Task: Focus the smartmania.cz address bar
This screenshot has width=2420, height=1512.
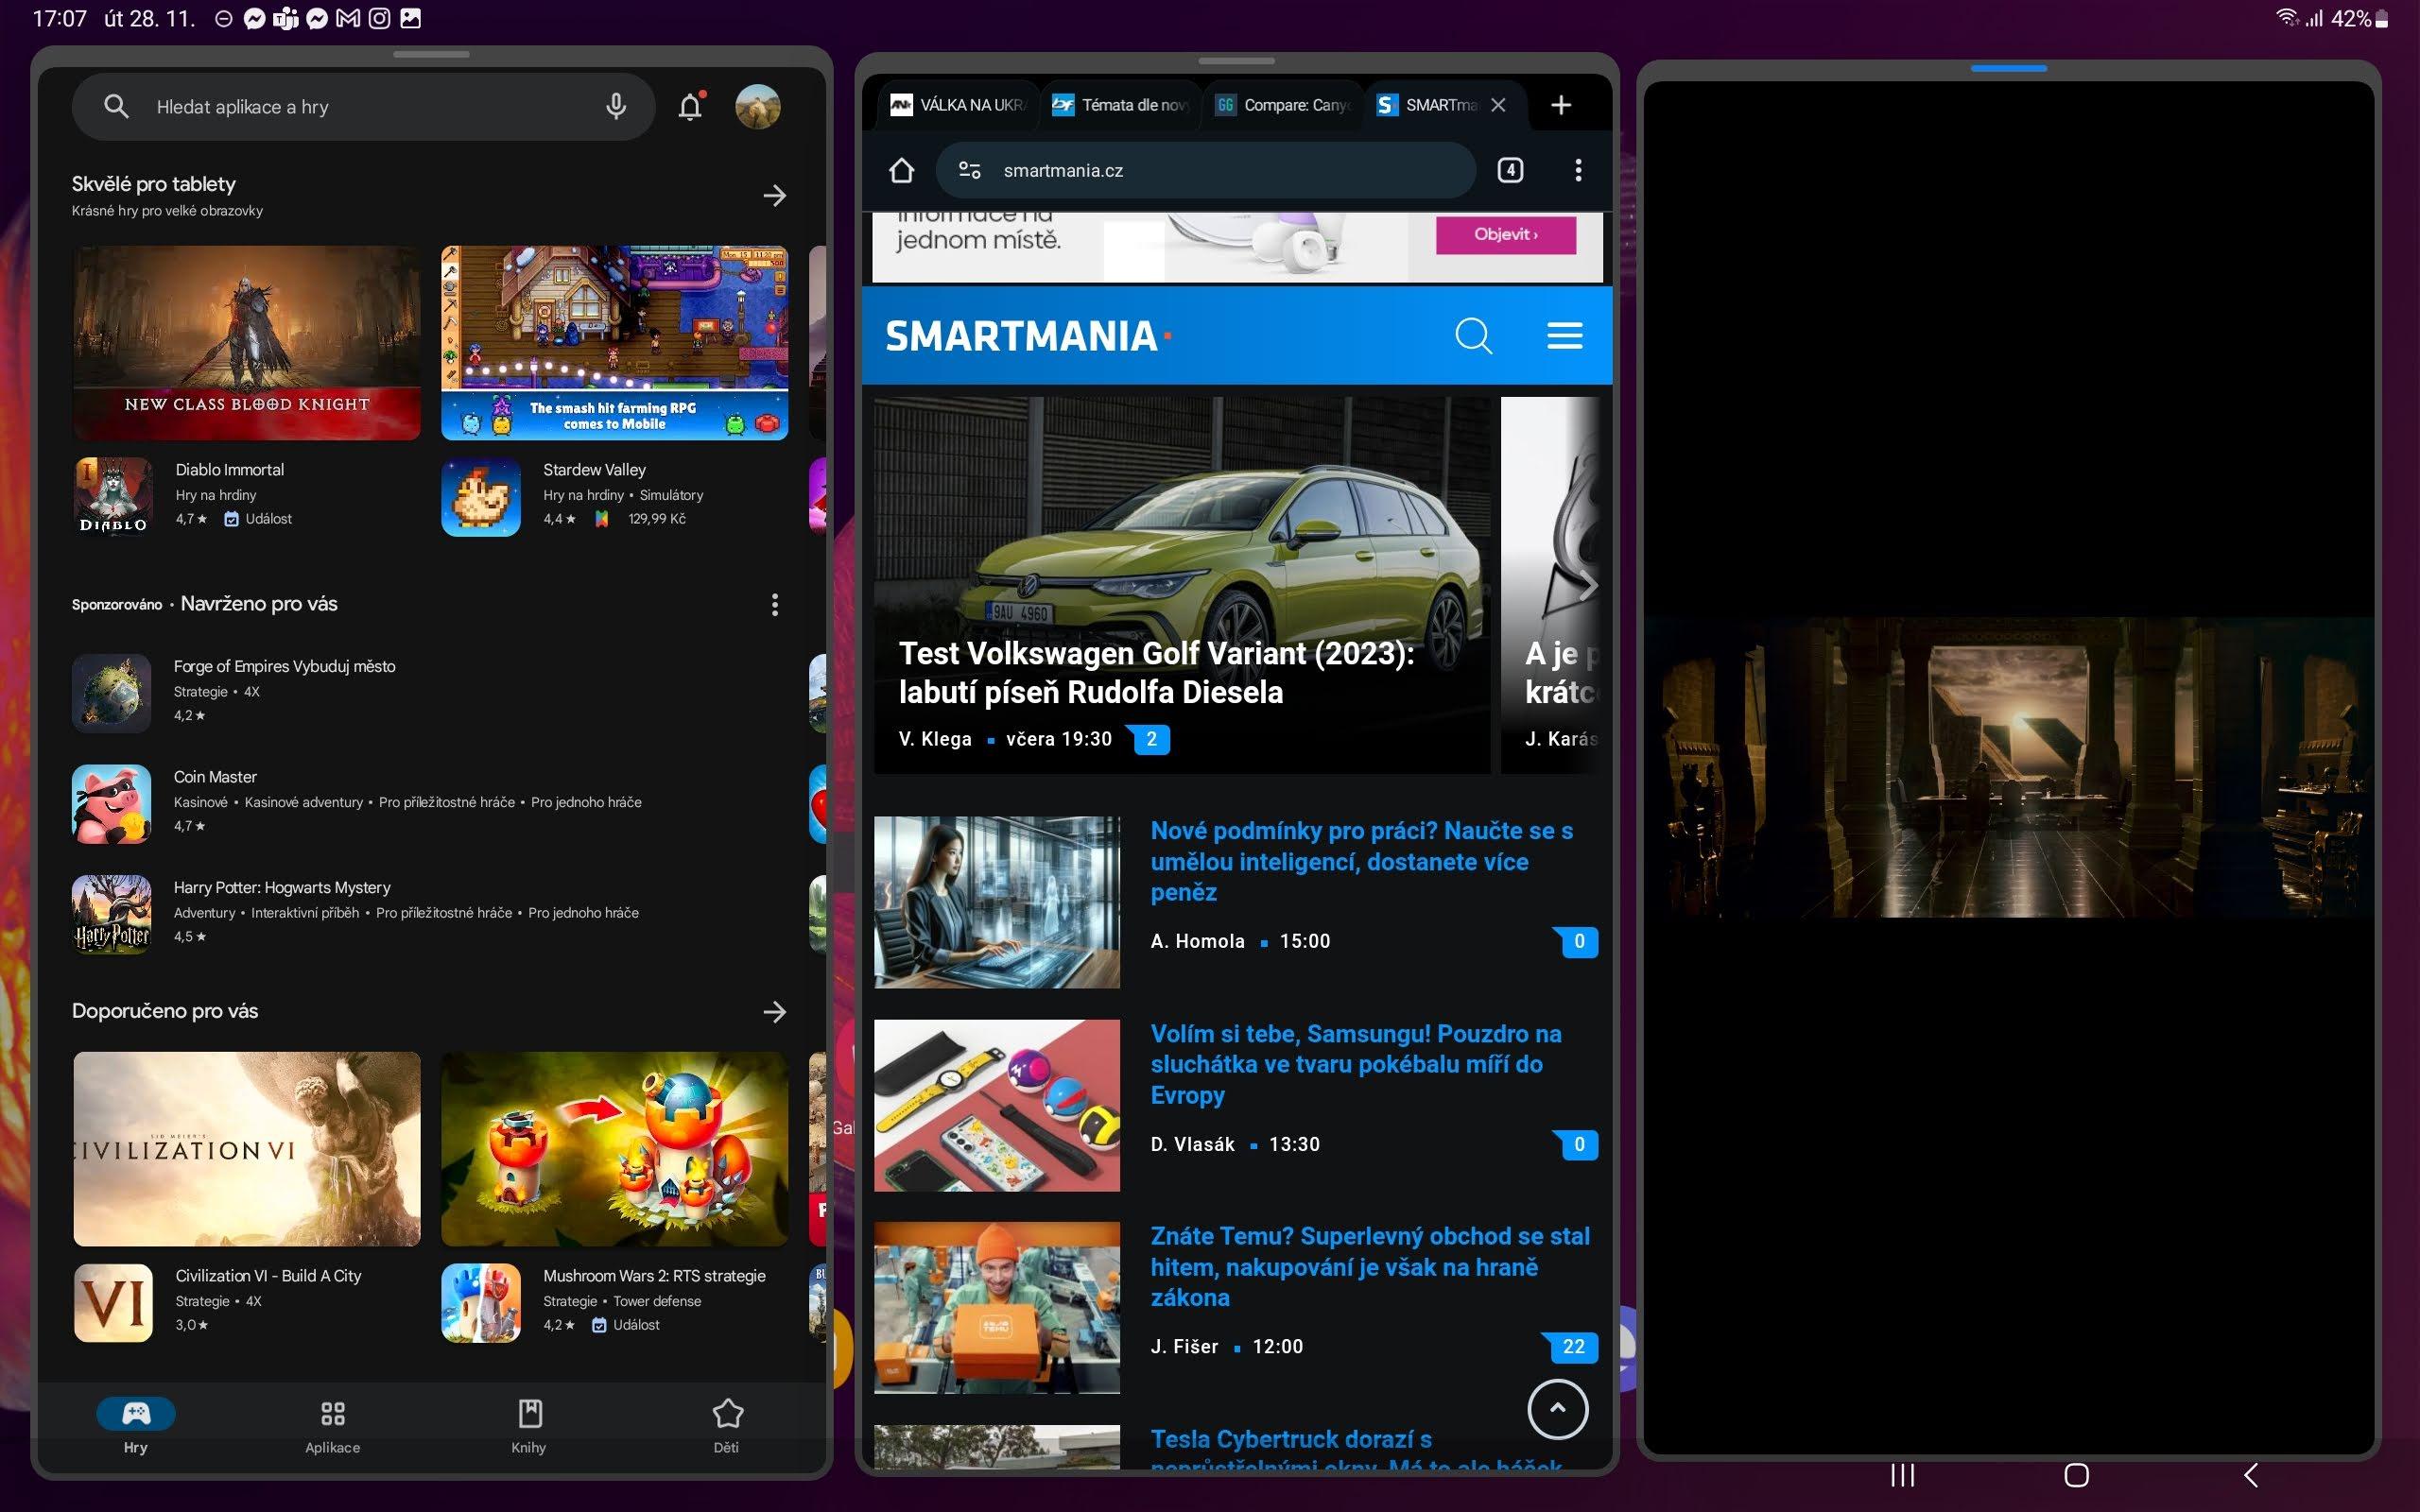Action: pos(1205,170)
